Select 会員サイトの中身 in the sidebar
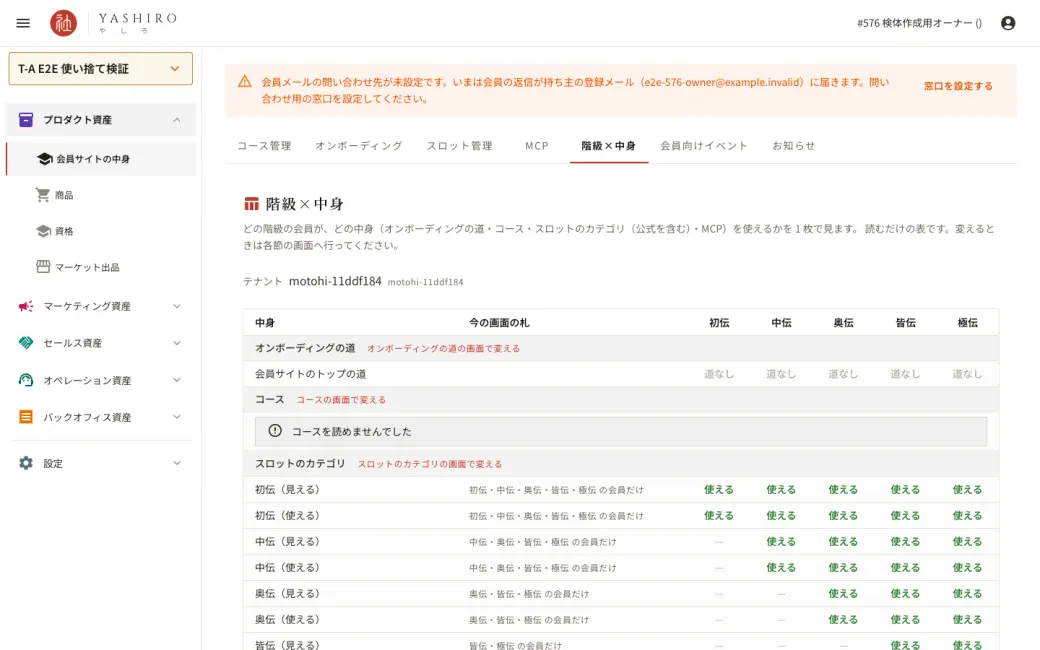The width and height of the screenshot is (1040, 650). [x=101, y=159]
